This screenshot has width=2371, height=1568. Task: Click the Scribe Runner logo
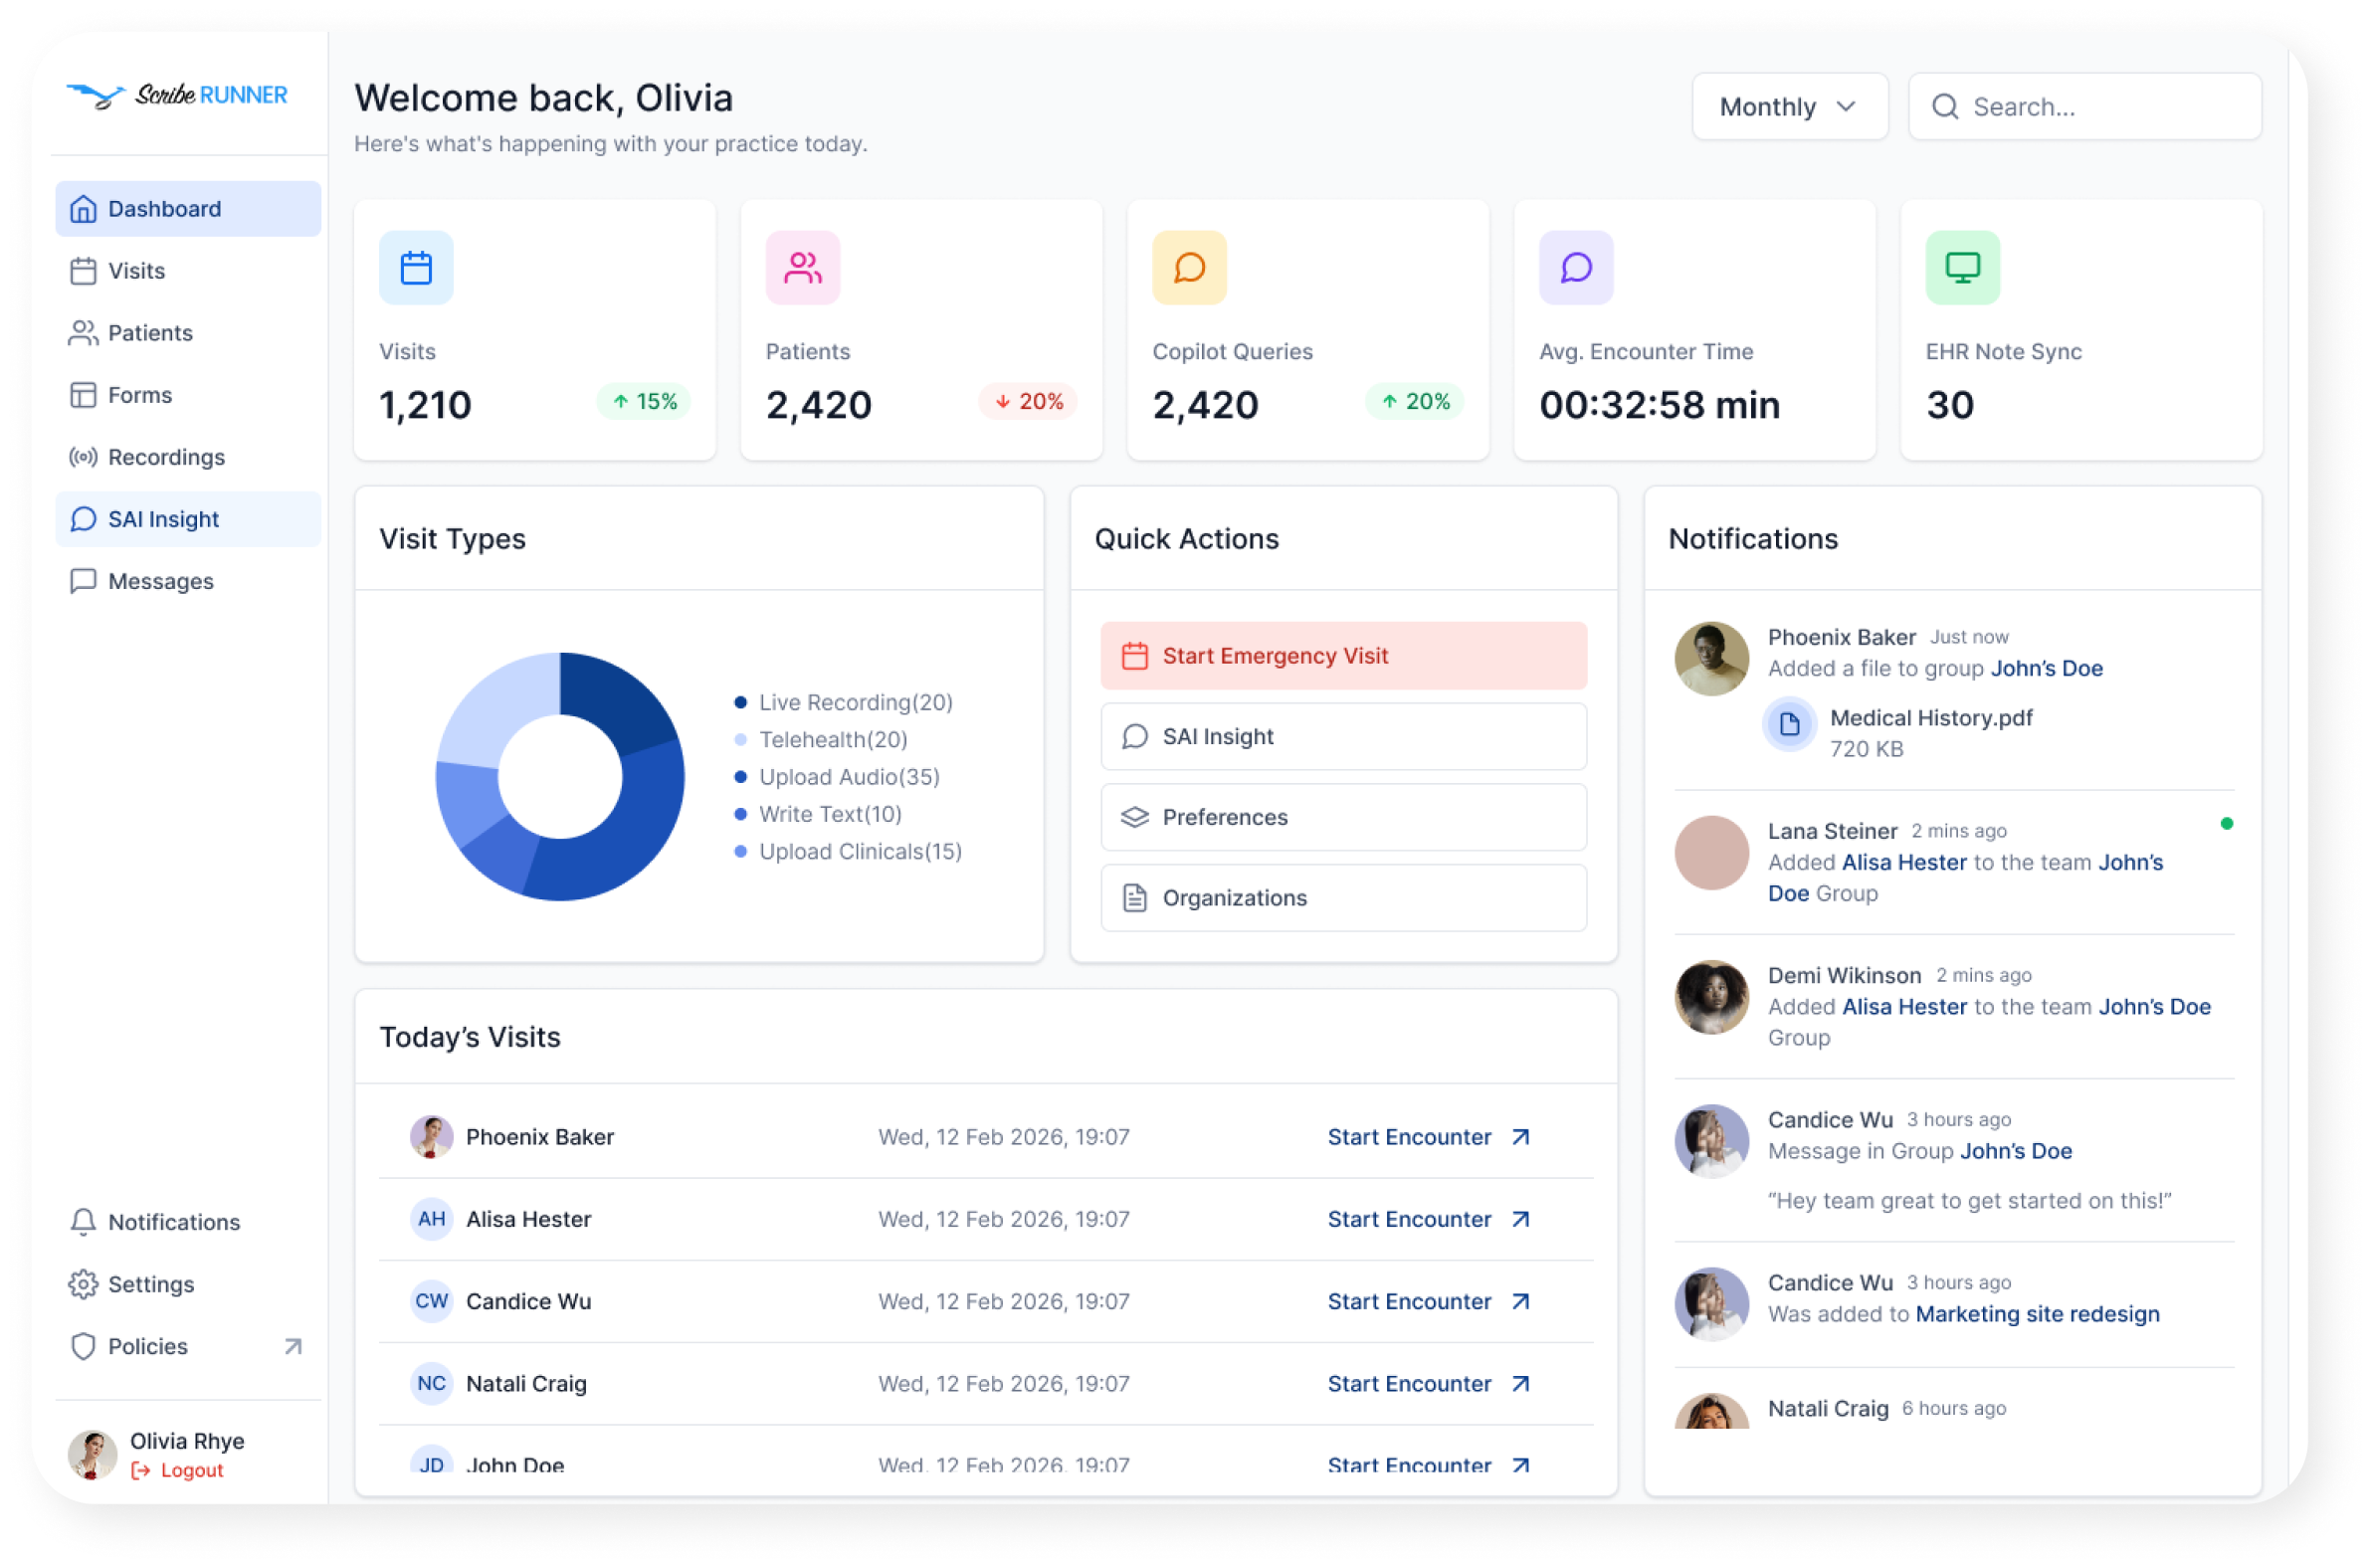point(177,95)
